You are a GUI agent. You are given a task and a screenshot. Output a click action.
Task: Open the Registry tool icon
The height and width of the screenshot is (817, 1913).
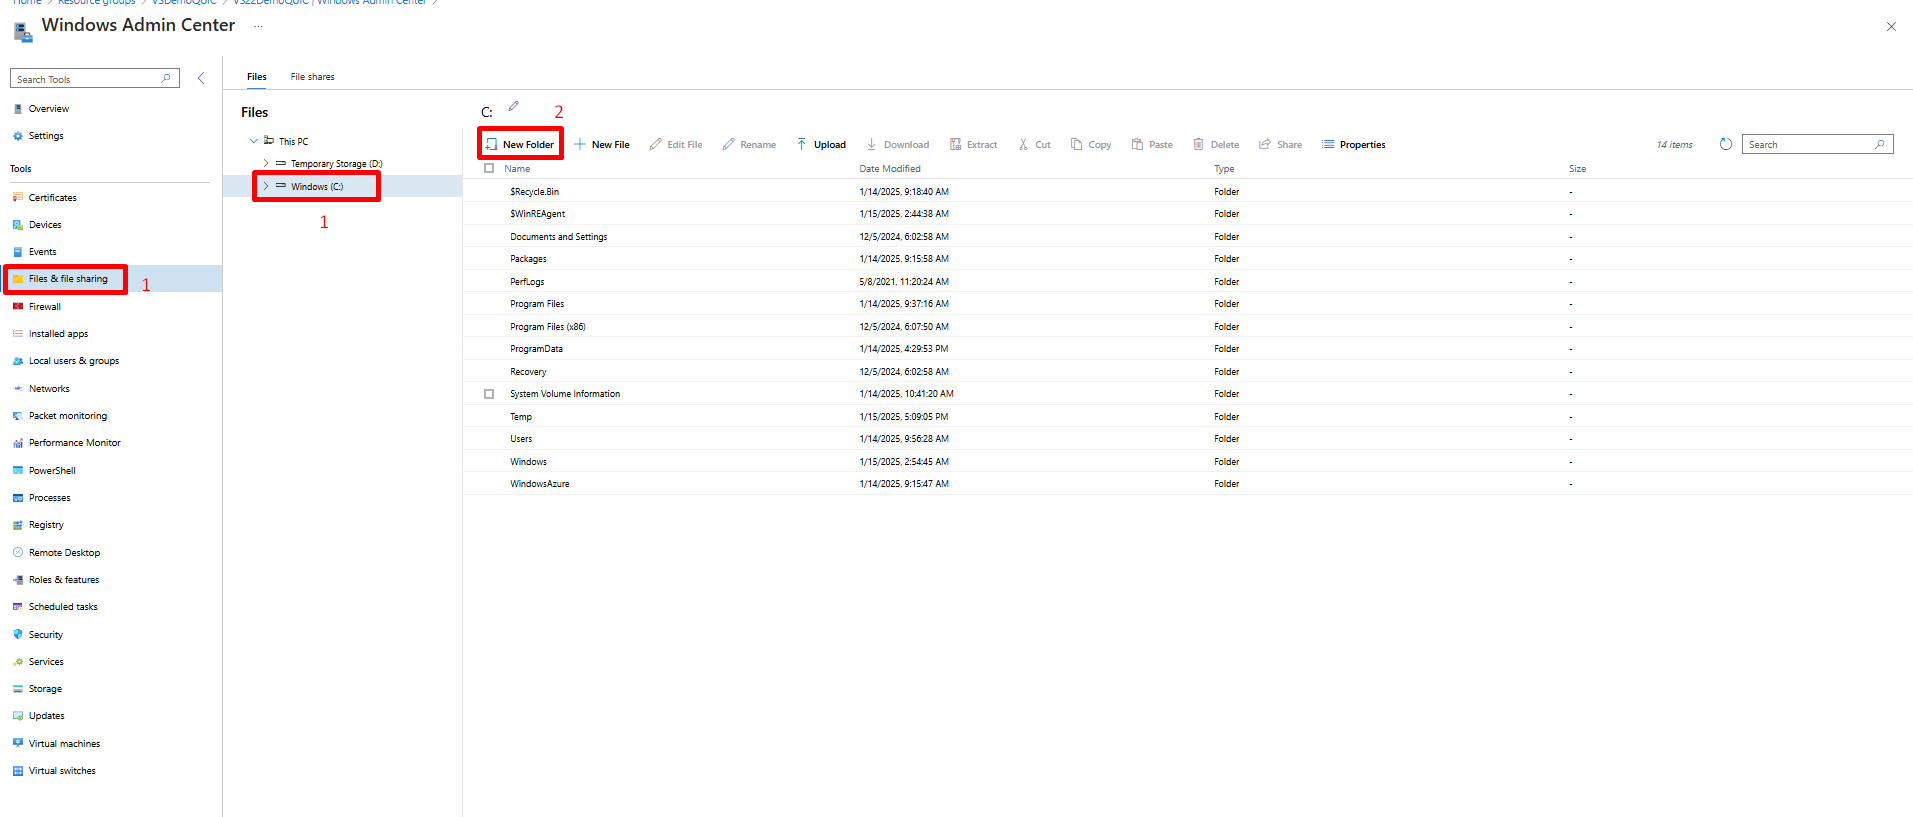click(18, 525)
